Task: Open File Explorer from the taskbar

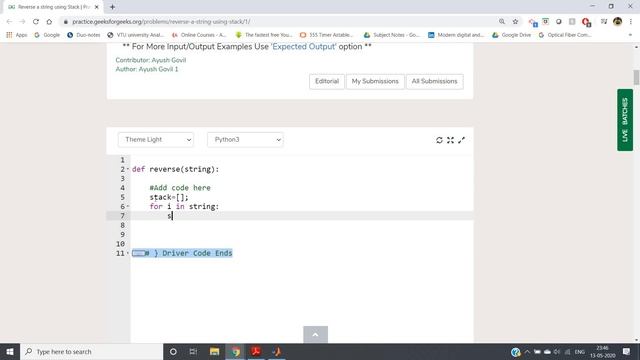Action: pyautogui.click(x=214, y=351)
